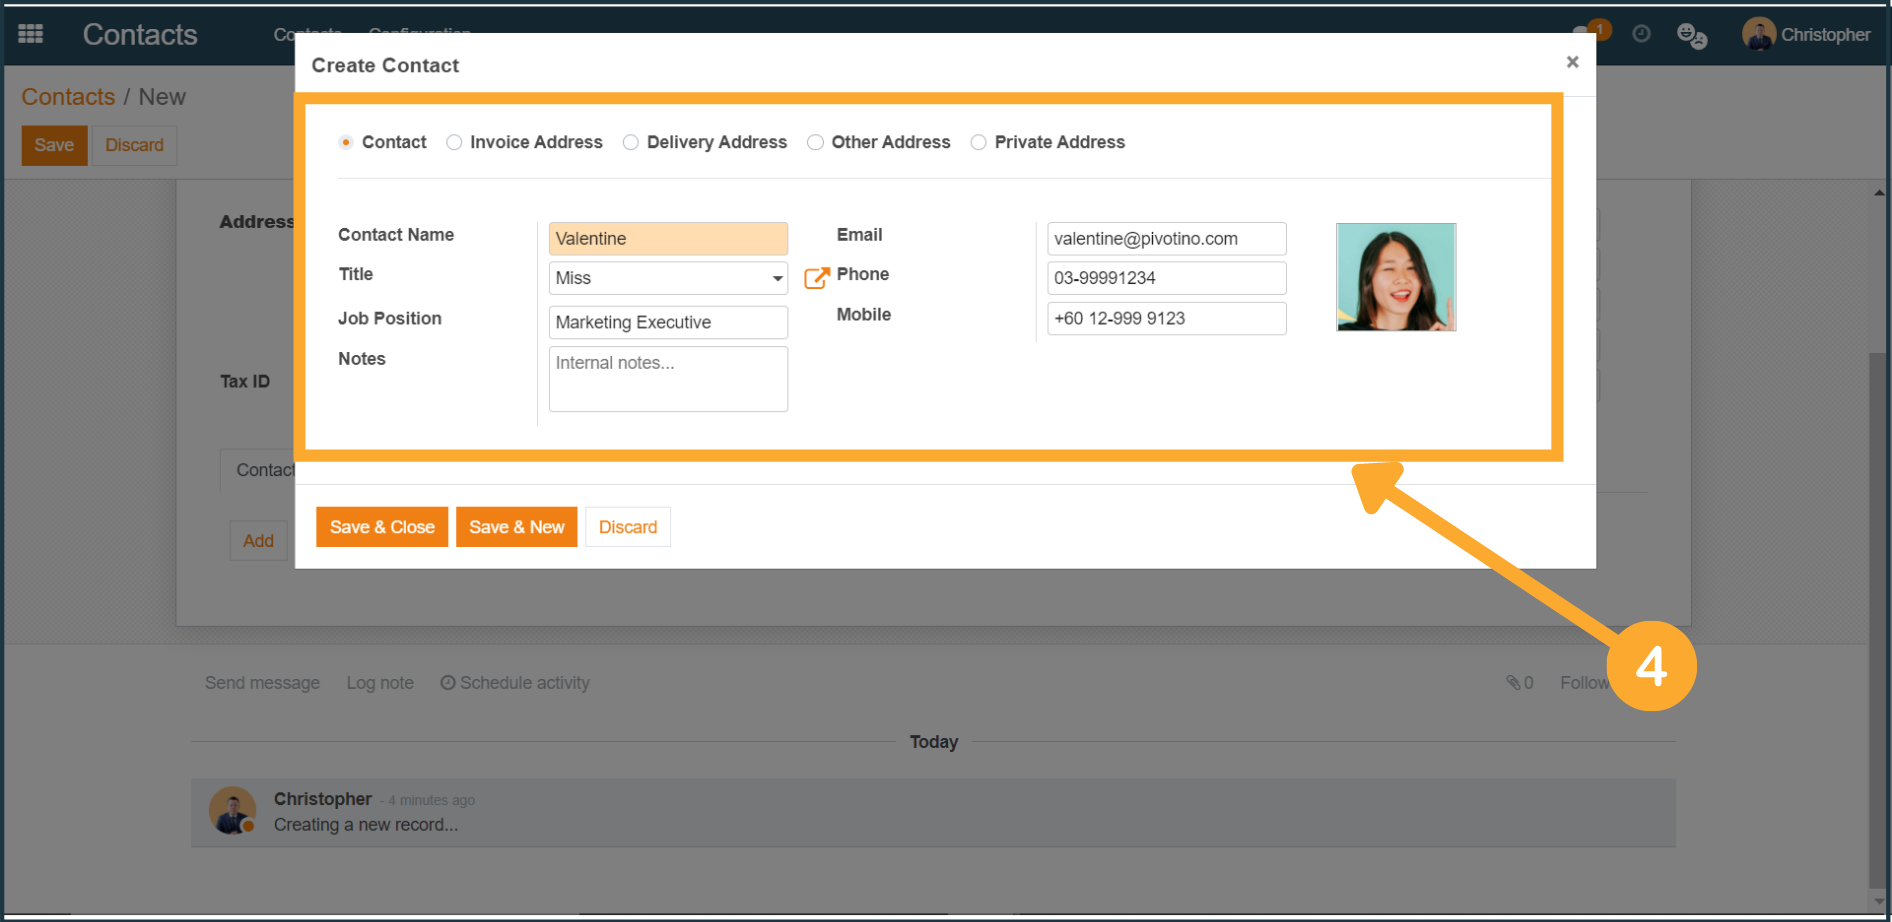1892x922 pixels.
Task: Choose the Private Address radio button
Action: click(x=979, y=142)
